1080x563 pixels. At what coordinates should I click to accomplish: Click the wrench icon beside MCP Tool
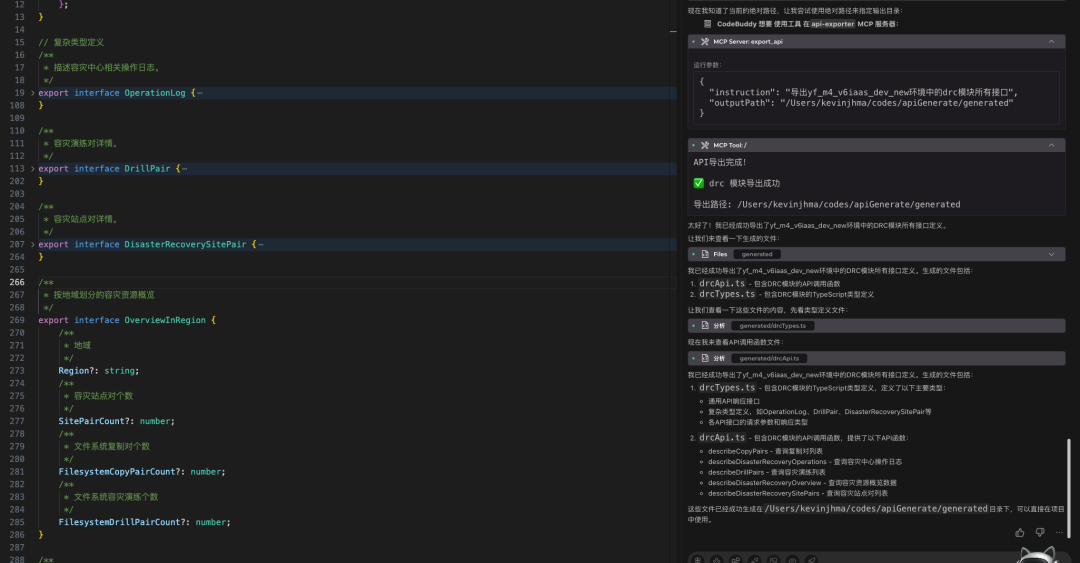704,145
